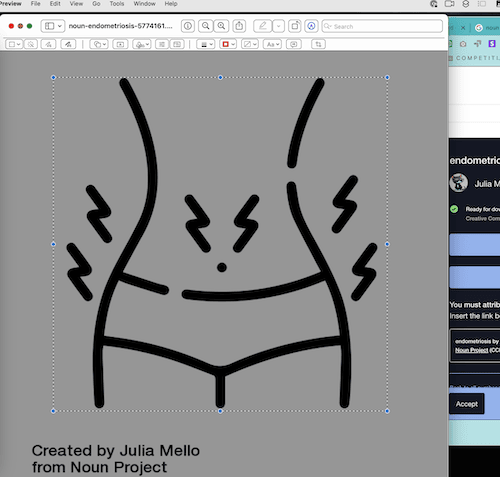Click the top-left selection handle
This screenshot has height=477, width=500.
(53, 77)
